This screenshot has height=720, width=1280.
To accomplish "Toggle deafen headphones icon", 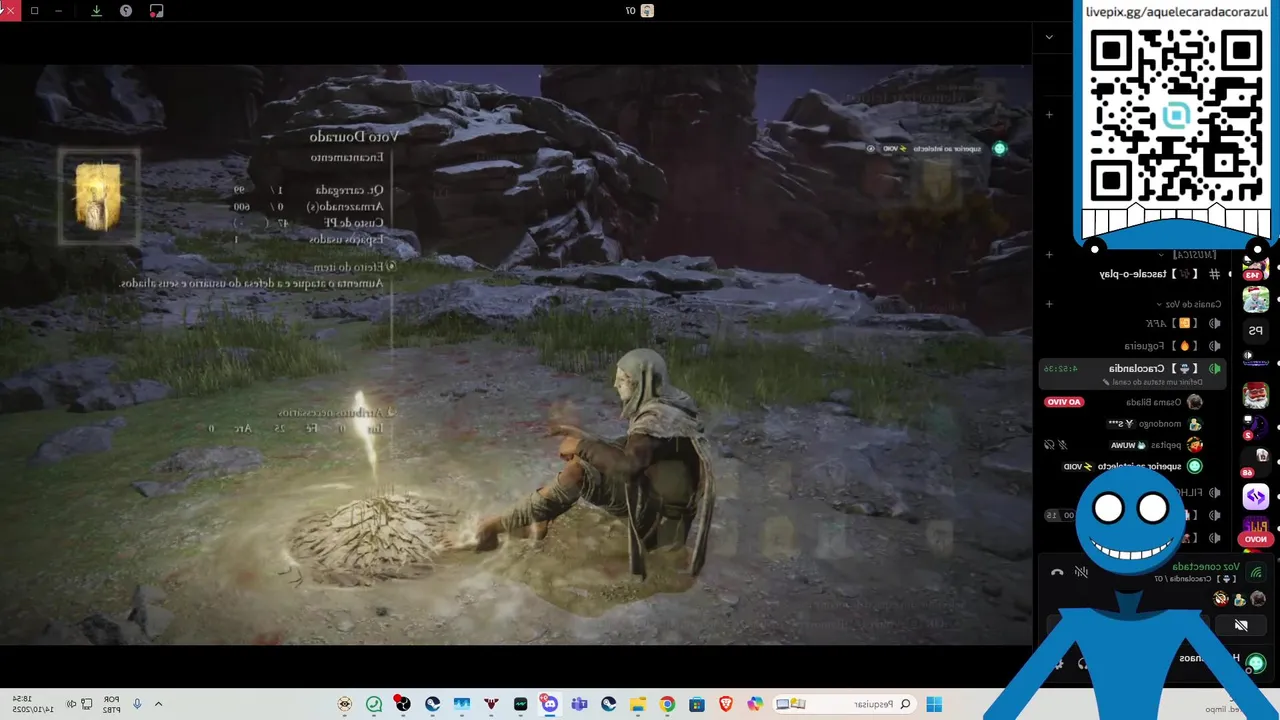I will [1082, 662].
